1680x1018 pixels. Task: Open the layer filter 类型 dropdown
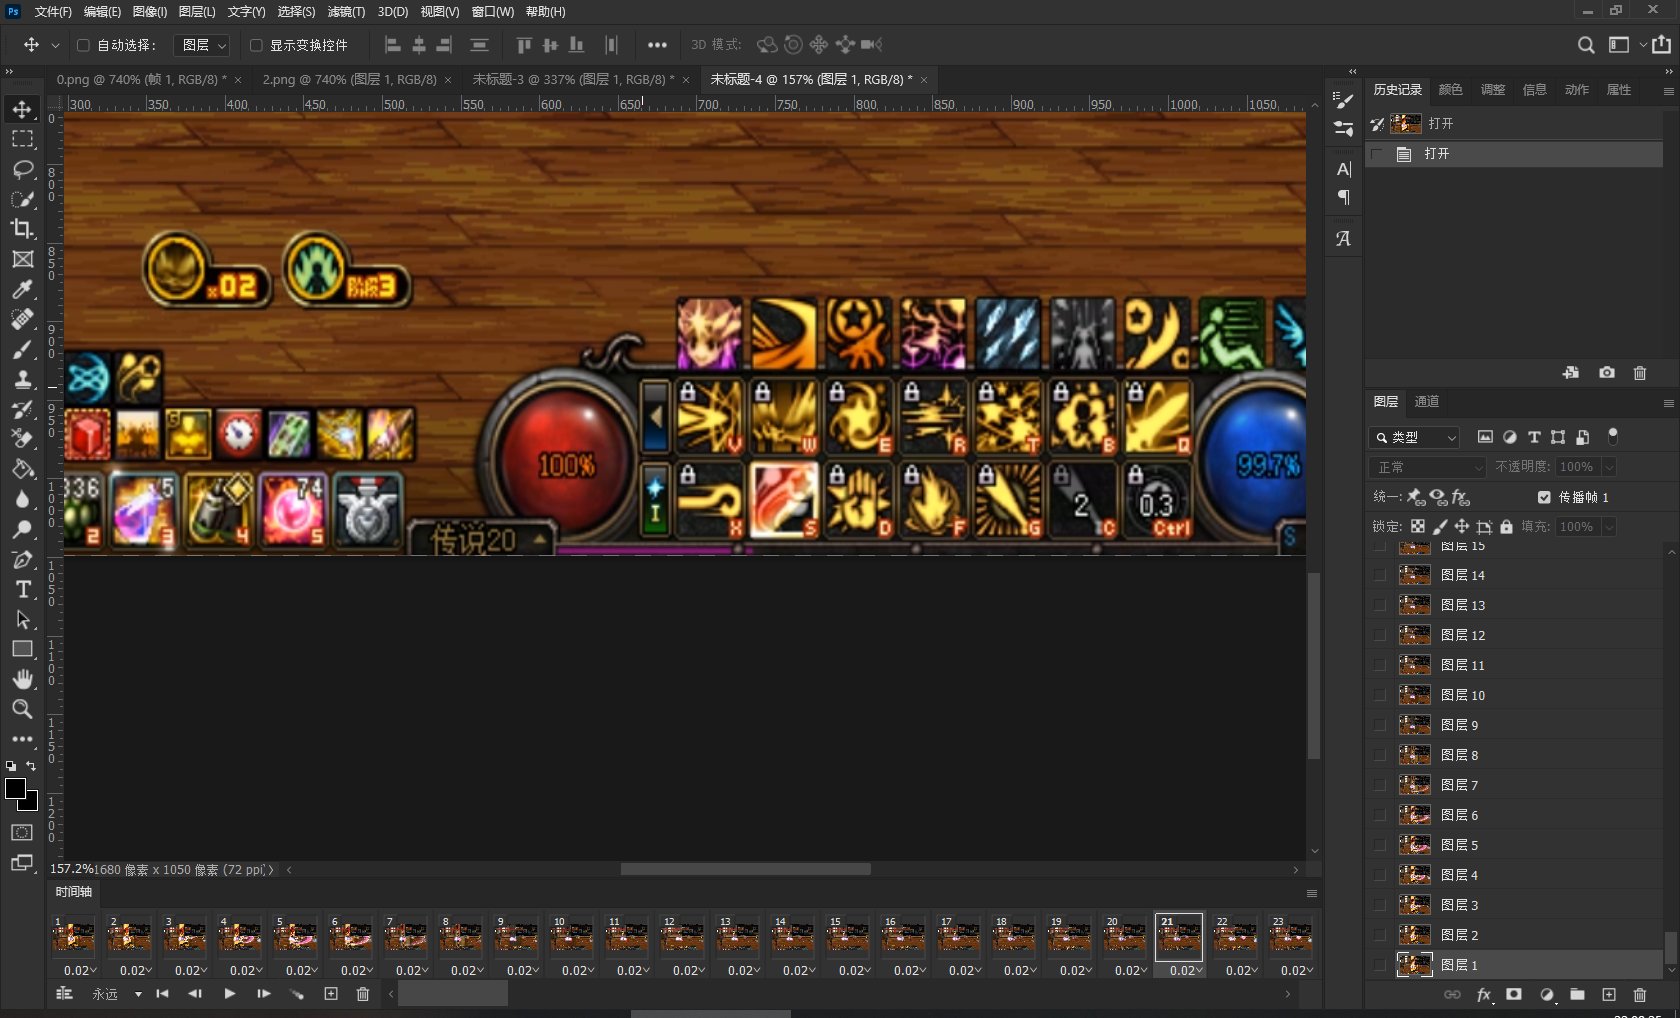[x=1414, y=437]
